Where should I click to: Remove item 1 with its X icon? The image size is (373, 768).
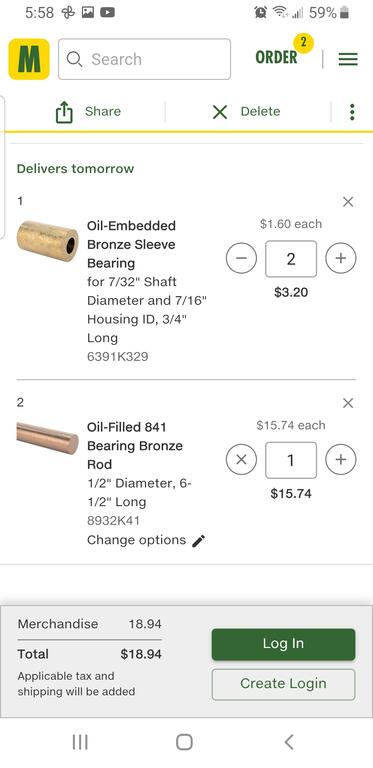(x=348, y=202)
